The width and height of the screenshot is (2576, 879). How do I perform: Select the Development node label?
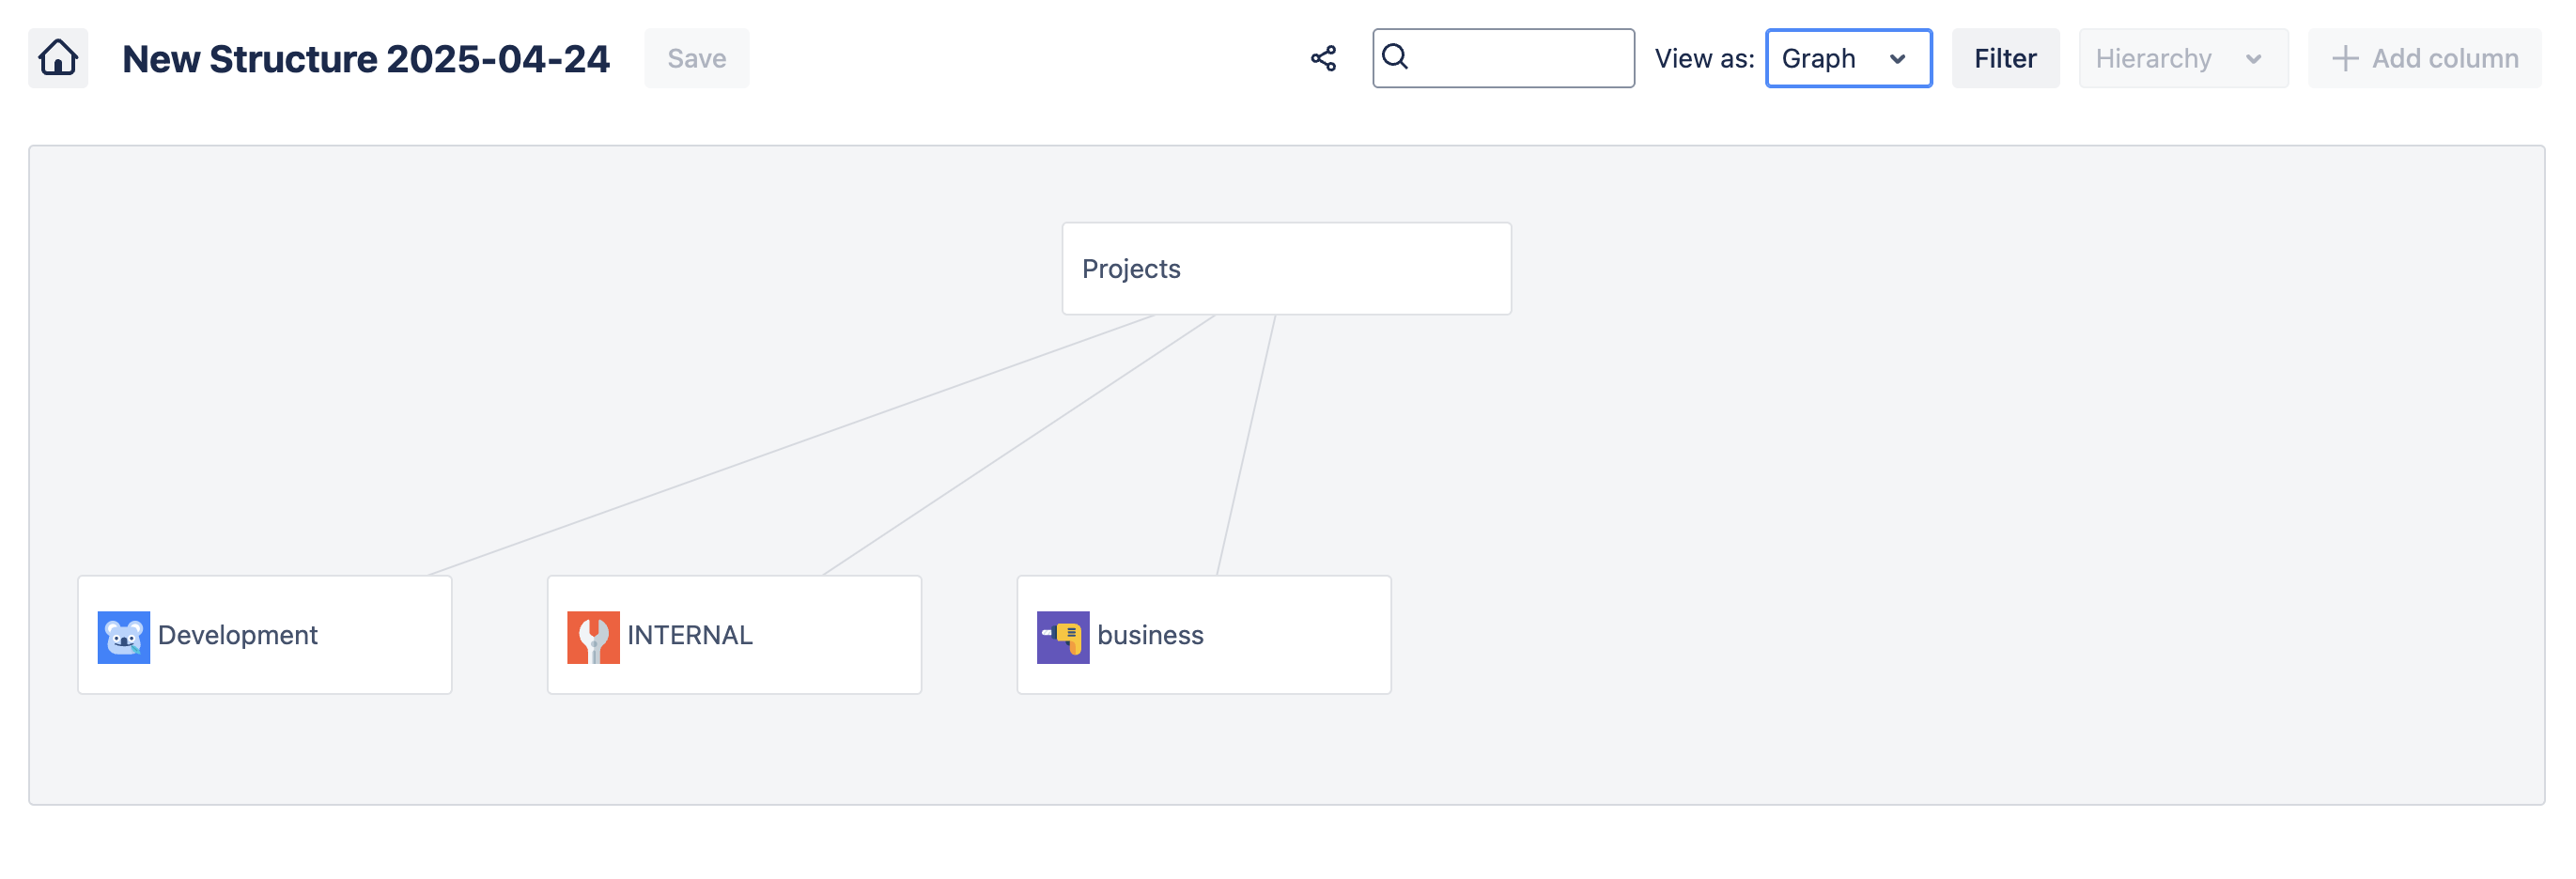238,635
